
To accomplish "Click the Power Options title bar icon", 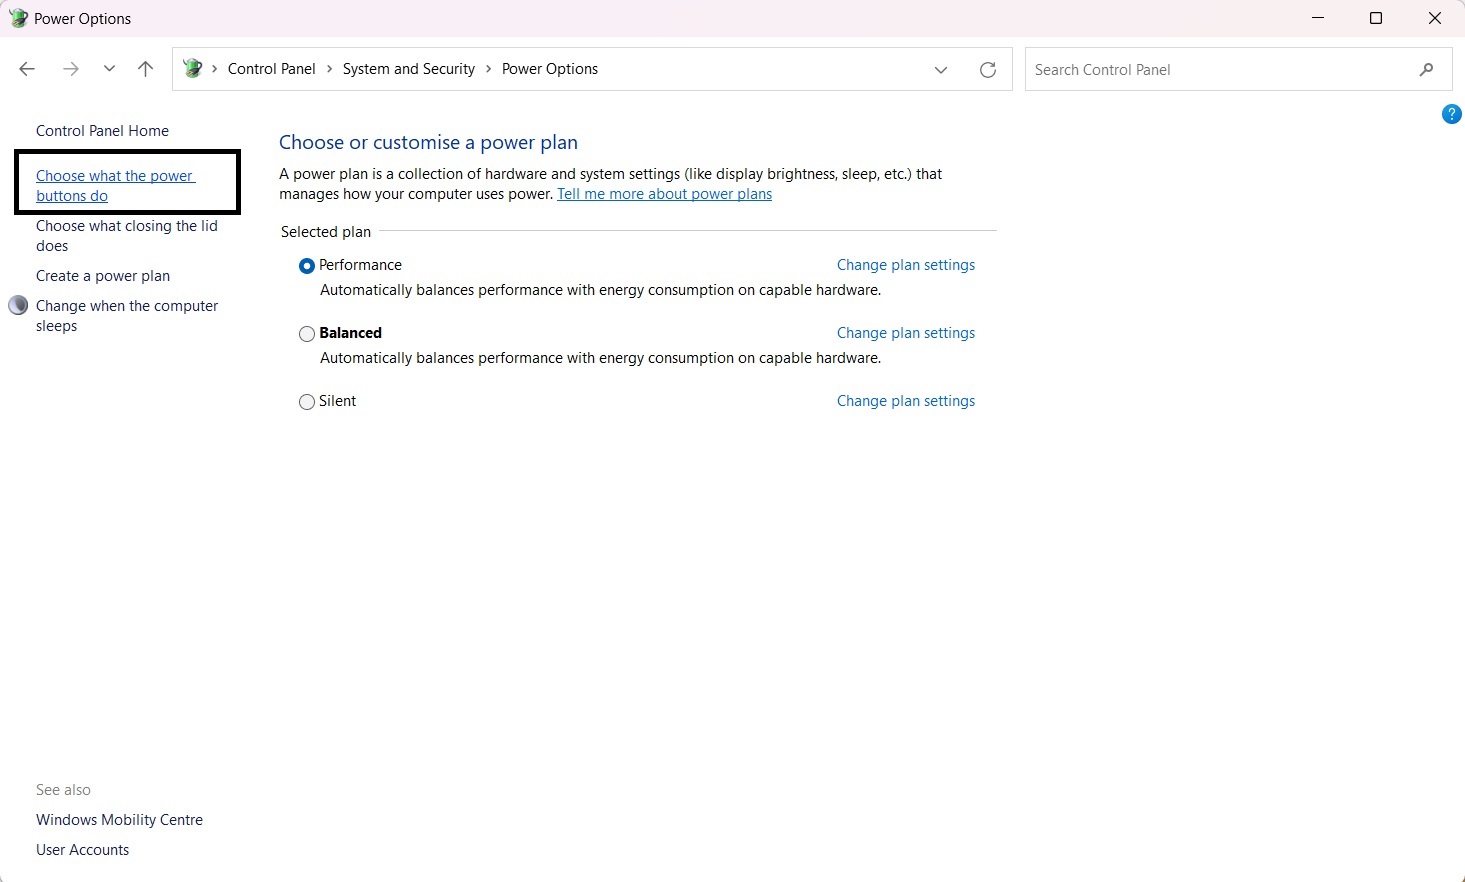I will coord(18,18).
